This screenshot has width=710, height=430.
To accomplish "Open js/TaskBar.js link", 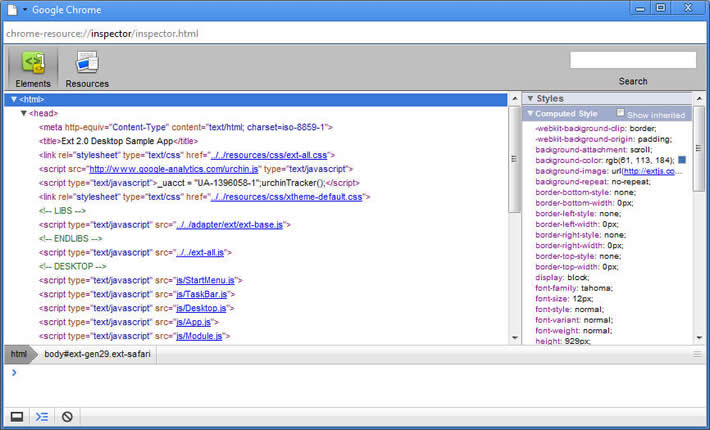I will [202, 294].
